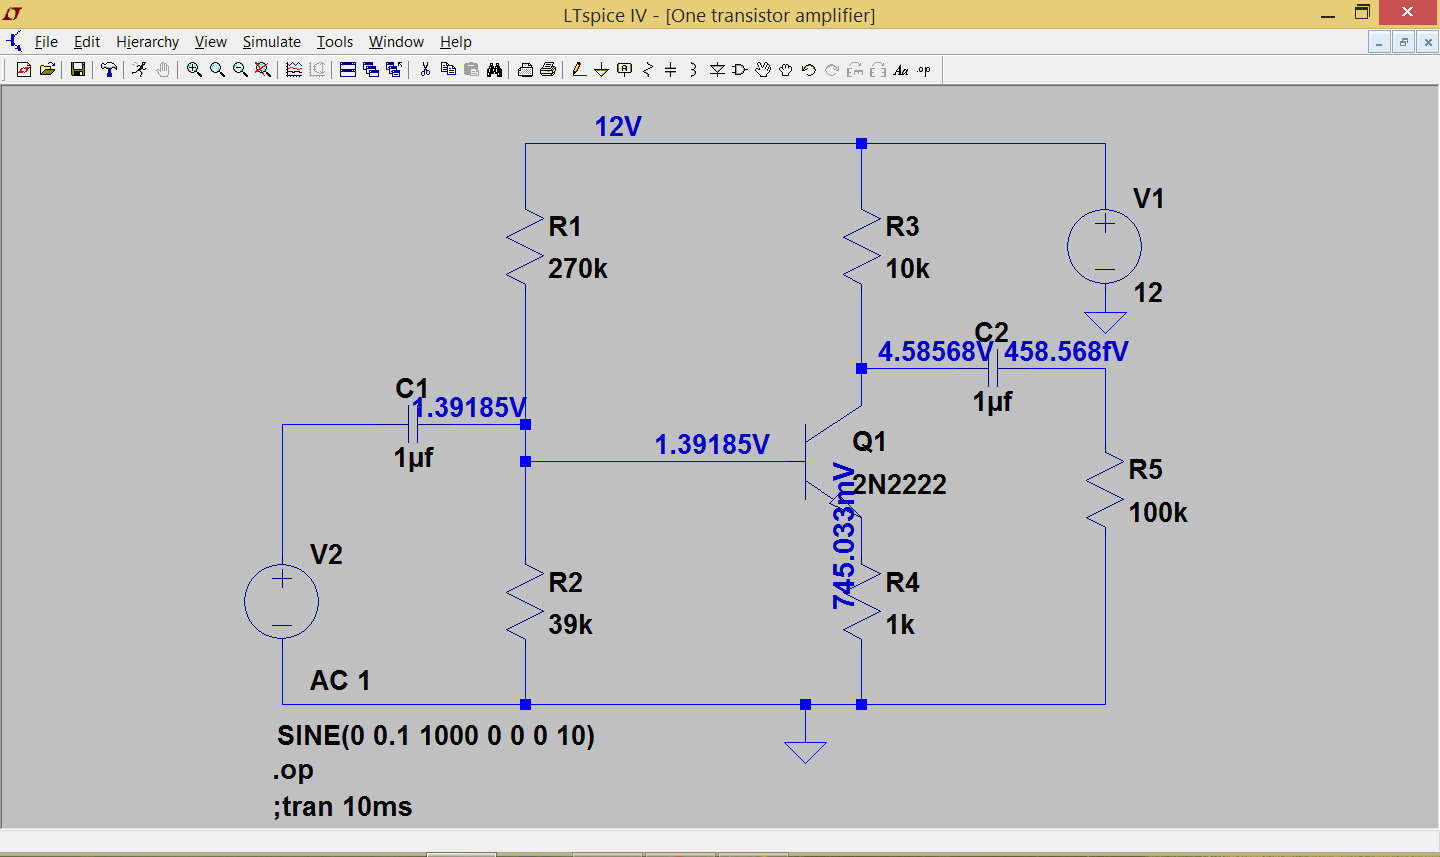Click the LTspice system menu icon left of File
This screenshot has height=857, width=1440.
pyautogui.click(x=14, y=42)
